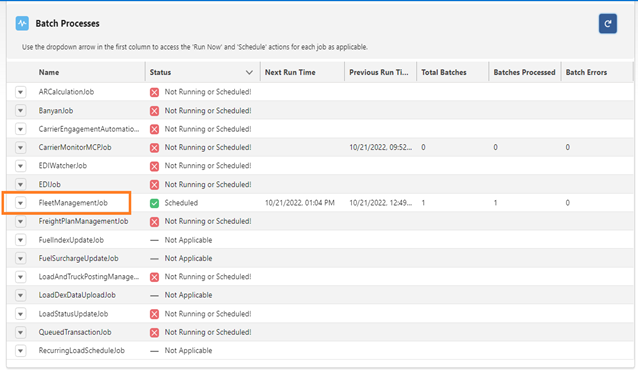The image size is (638, 373).
Task: Click the 'Batch Processes' panel title
Action: tap(68, 24)
